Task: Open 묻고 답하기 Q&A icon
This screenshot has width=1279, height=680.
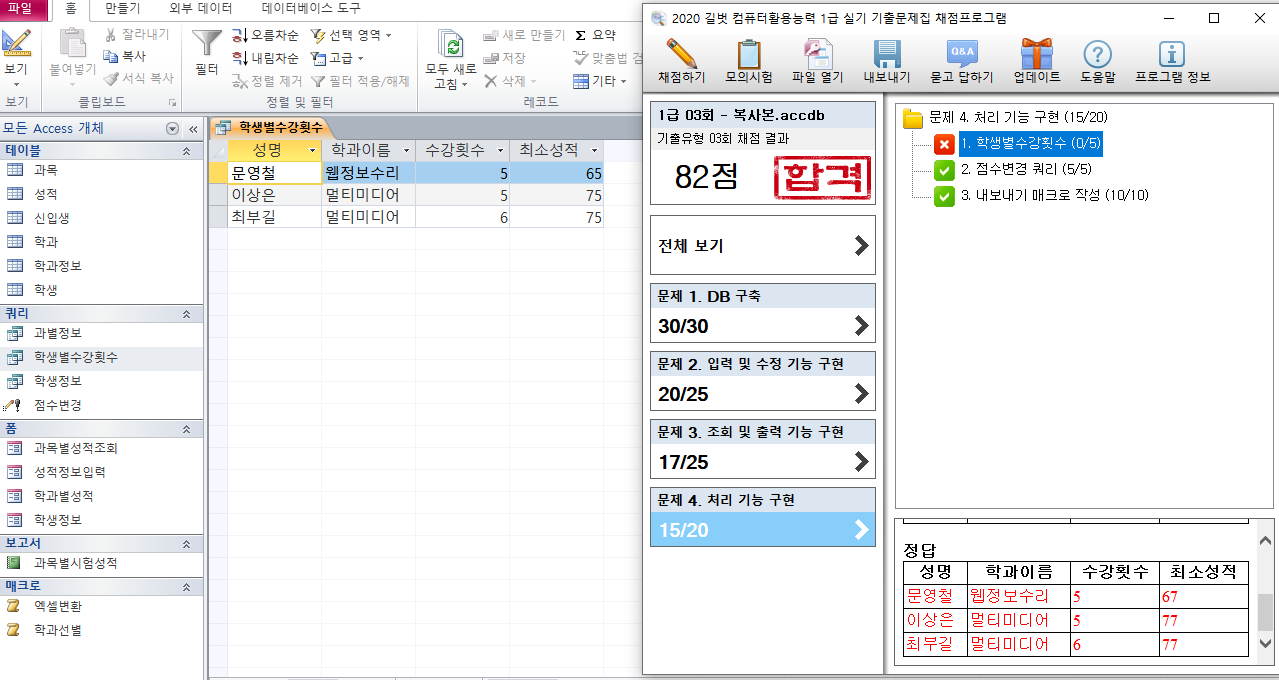Action: click(x=961, y=54)
